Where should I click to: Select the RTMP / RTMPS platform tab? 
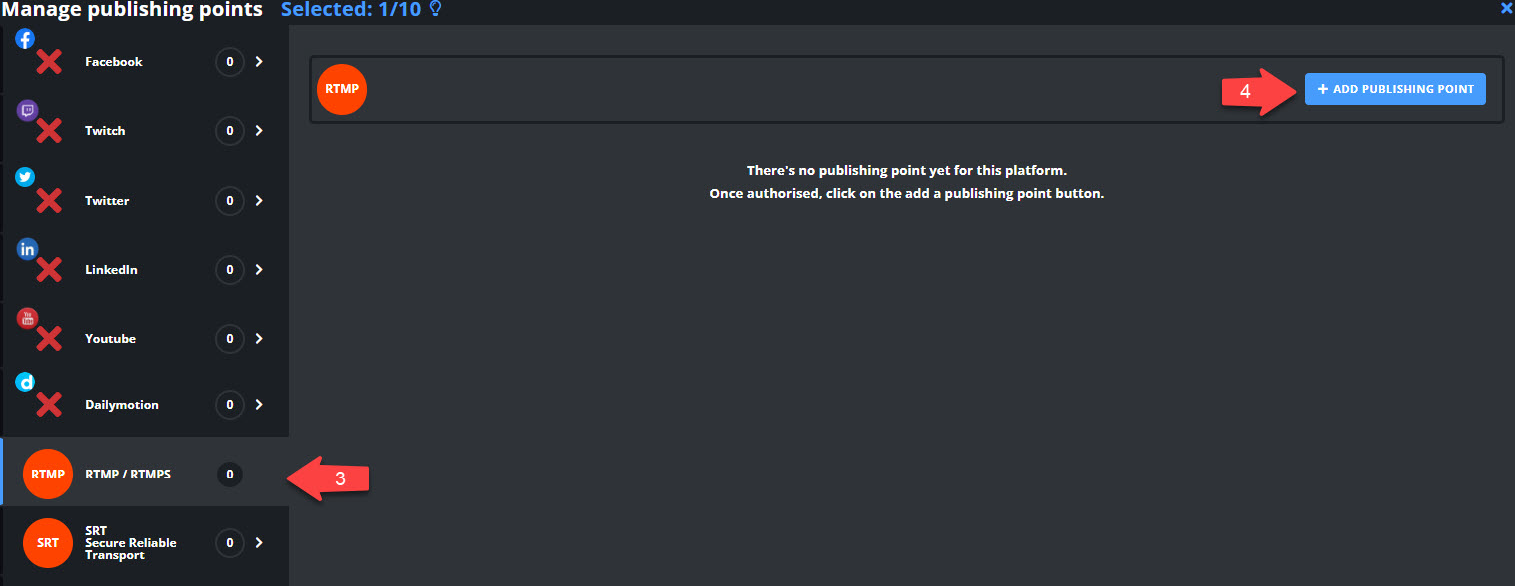pyautogui.click(x=146, y=472)
